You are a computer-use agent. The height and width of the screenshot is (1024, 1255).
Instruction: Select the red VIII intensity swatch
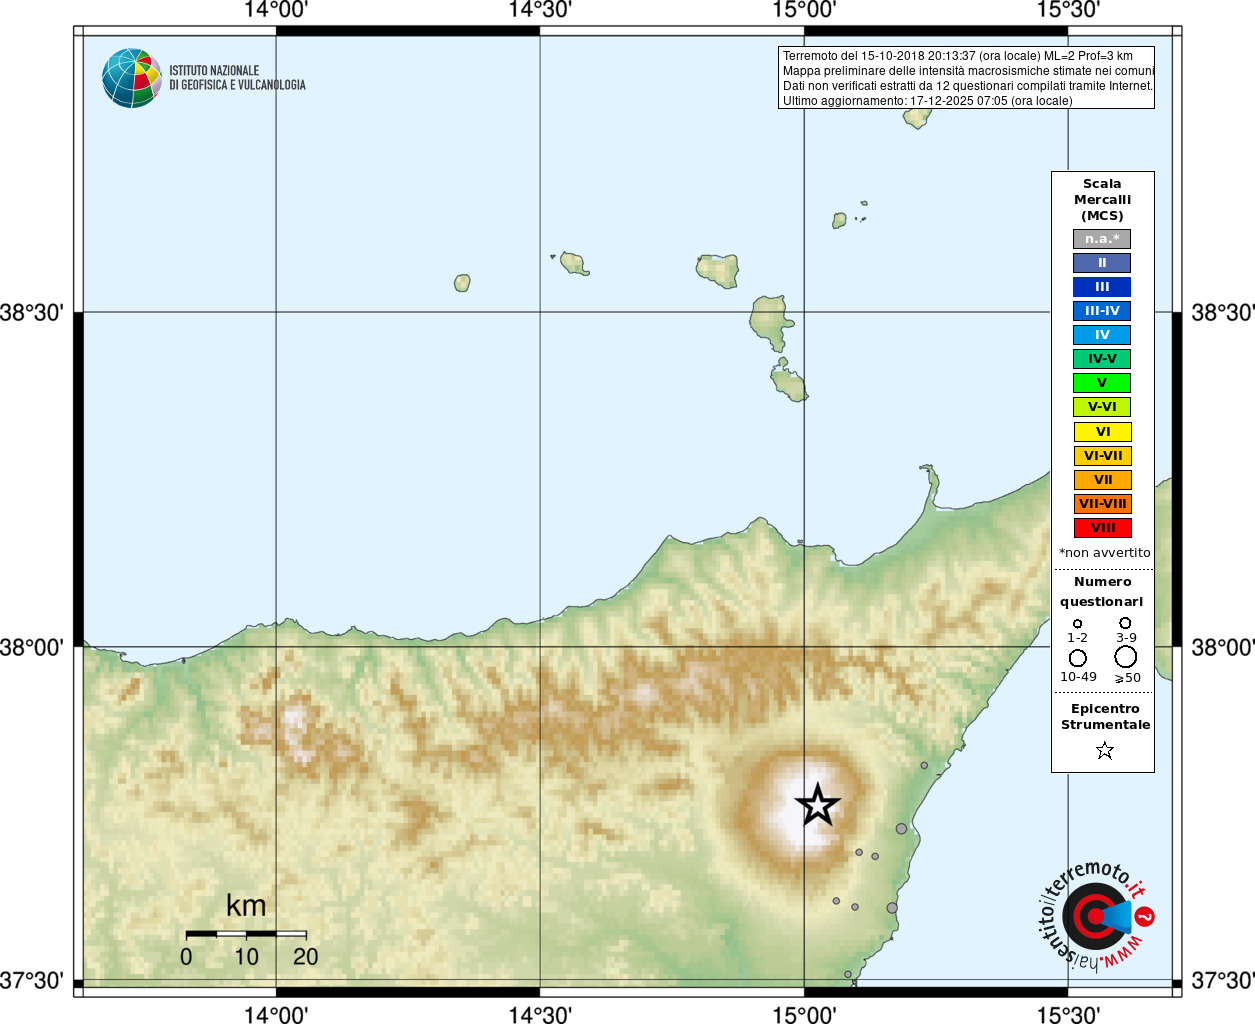click(1103, 528)
